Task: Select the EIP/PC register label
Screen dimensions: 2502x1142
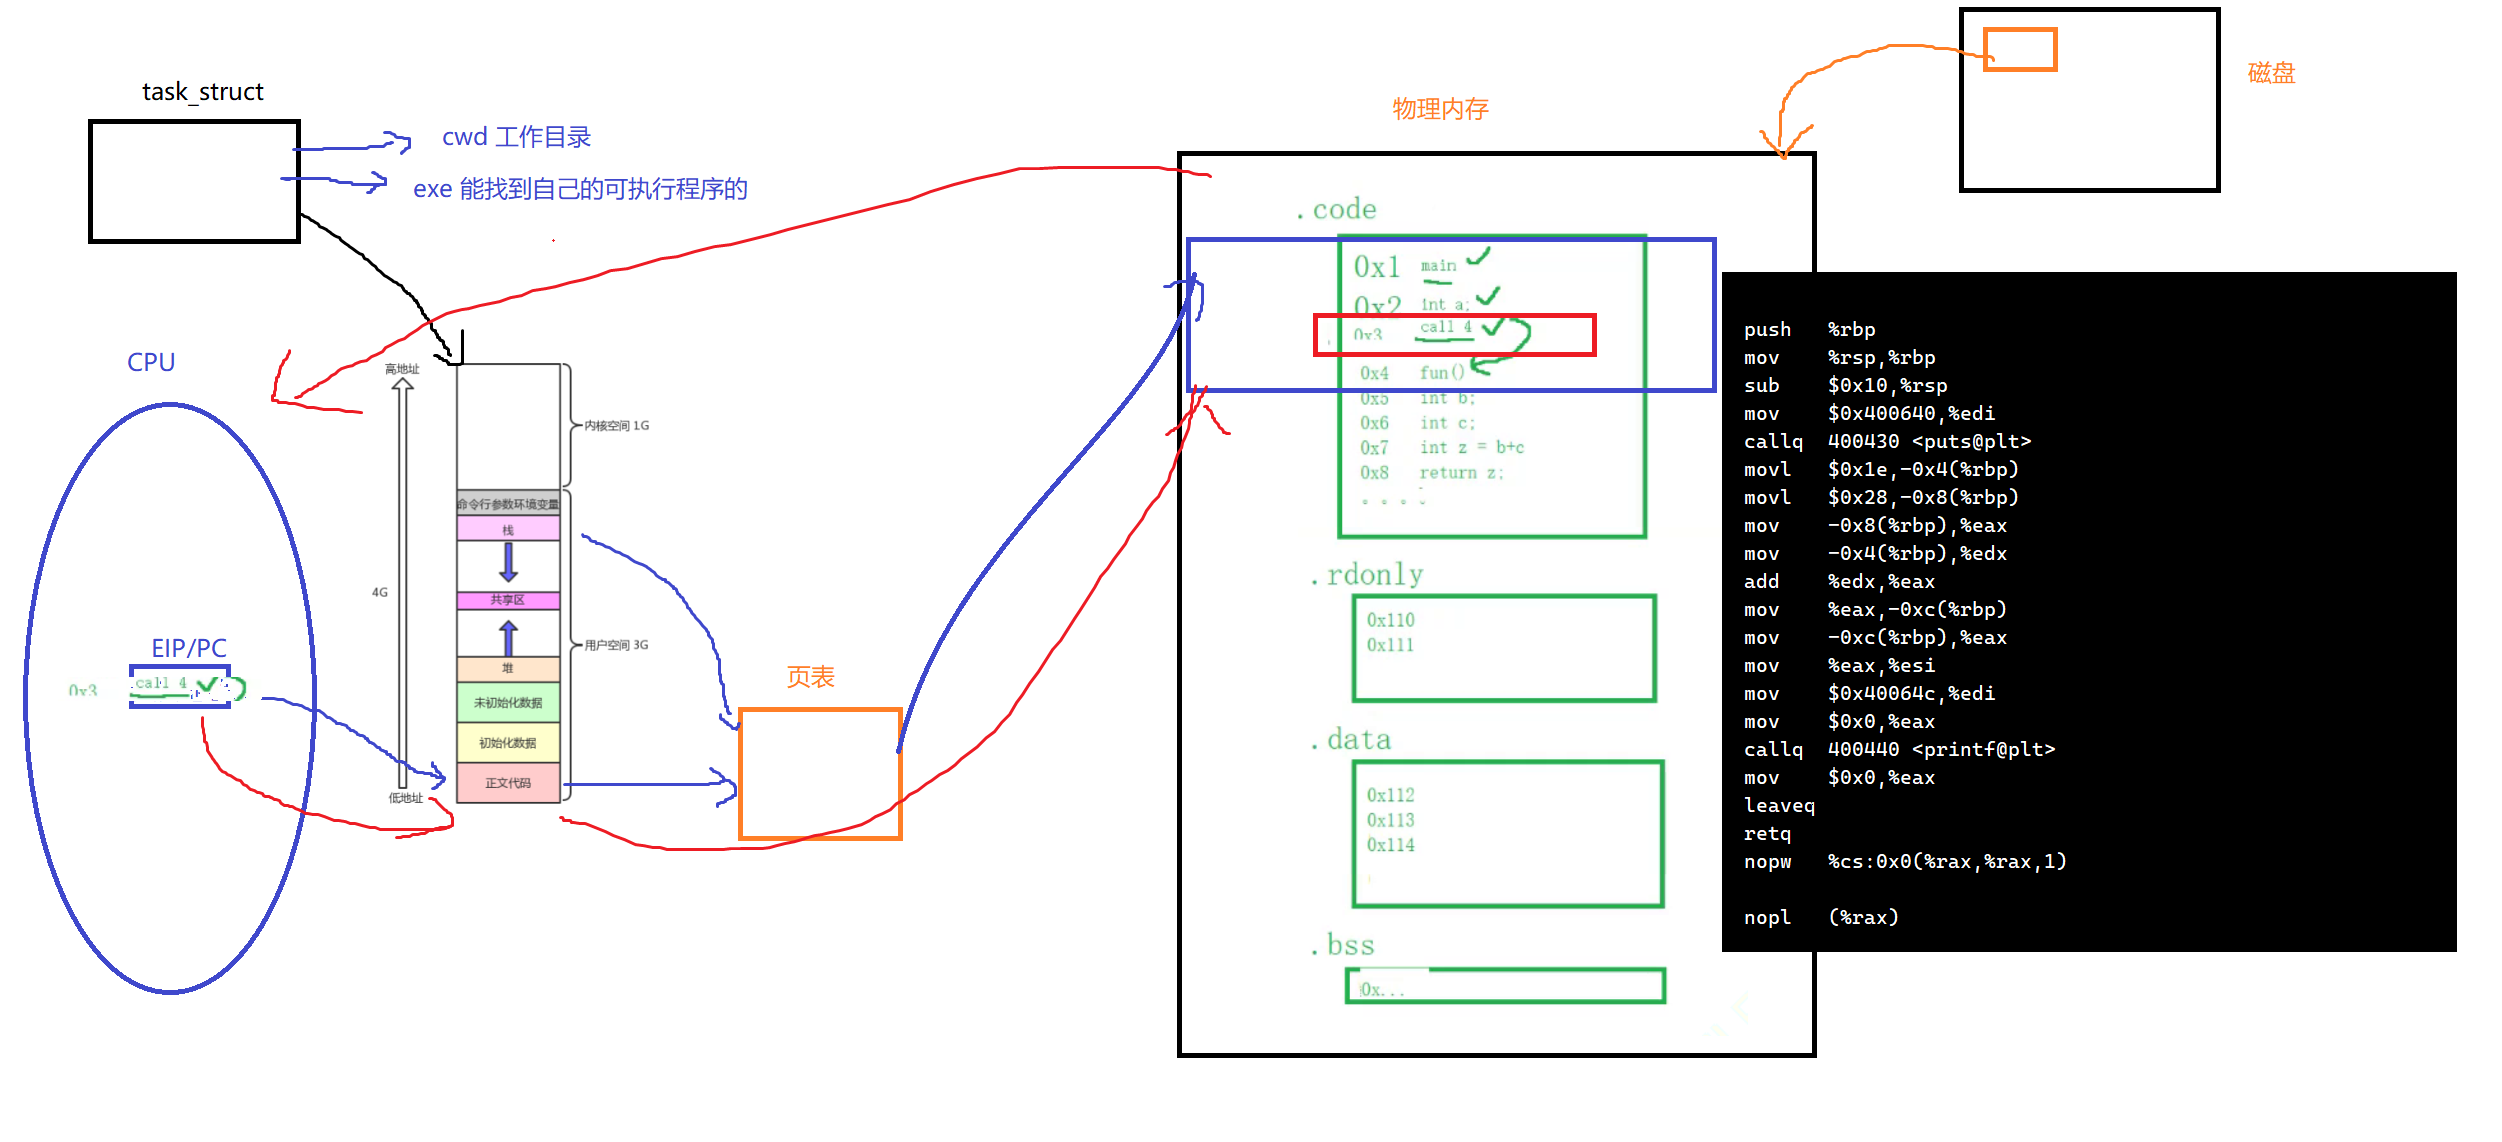Action: tap(189, 648)
